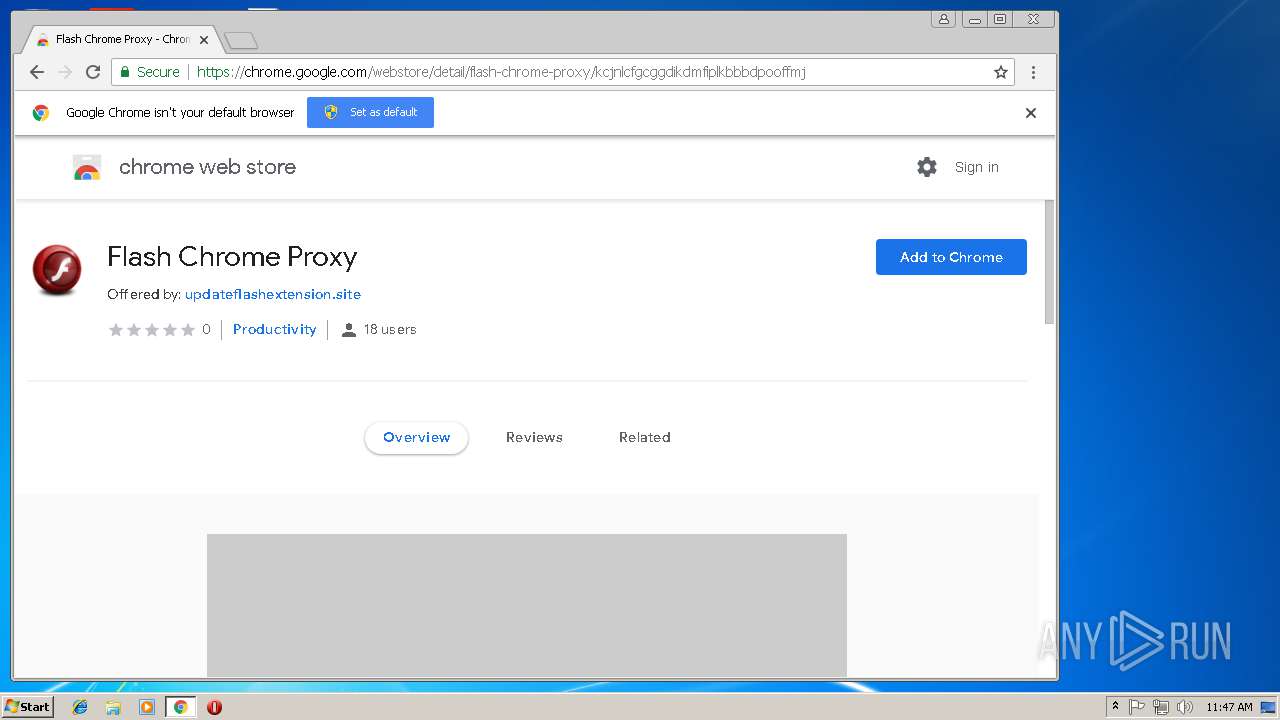Click the chrome web store heading text
Viewport: 1280px width, 720px height.
click(x=207, y=167)
